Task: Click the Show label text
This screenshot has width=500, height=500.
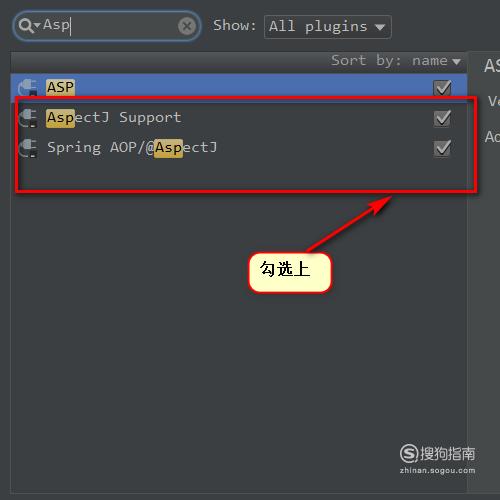Action: [234, 26]
